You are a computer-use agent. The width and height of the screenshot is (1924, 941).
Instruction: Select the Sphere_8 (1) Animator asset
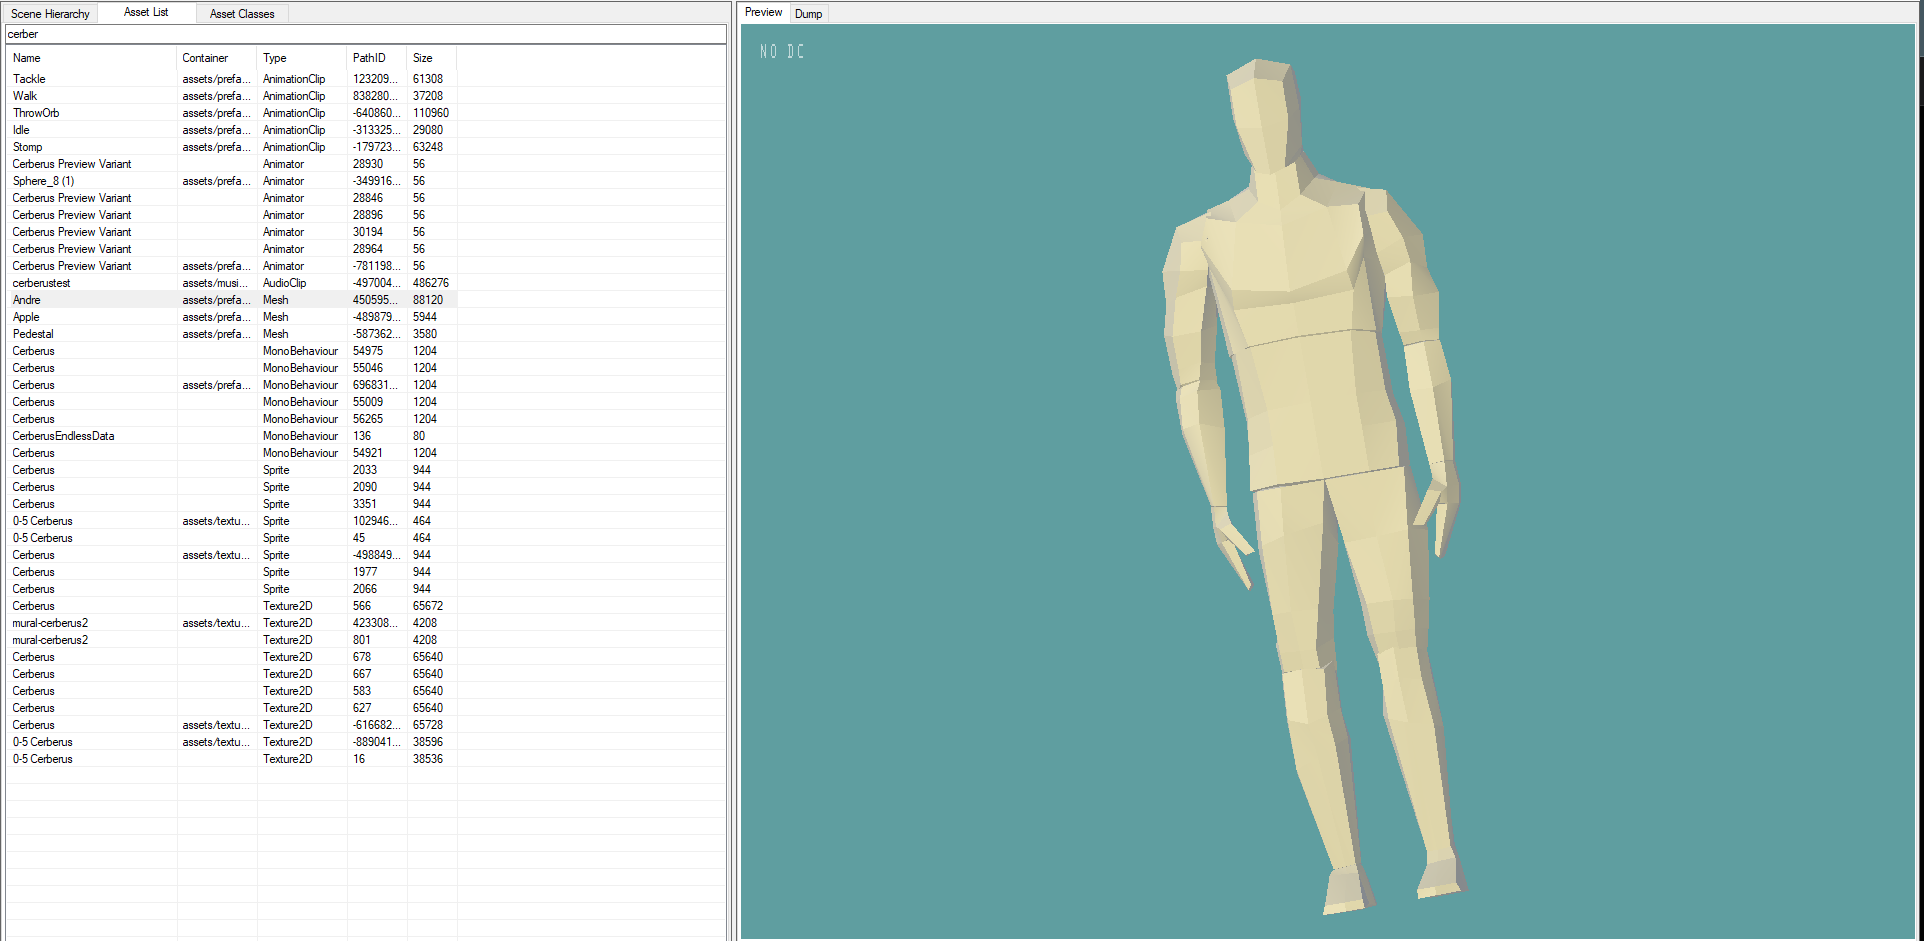[x=43, y=181]
